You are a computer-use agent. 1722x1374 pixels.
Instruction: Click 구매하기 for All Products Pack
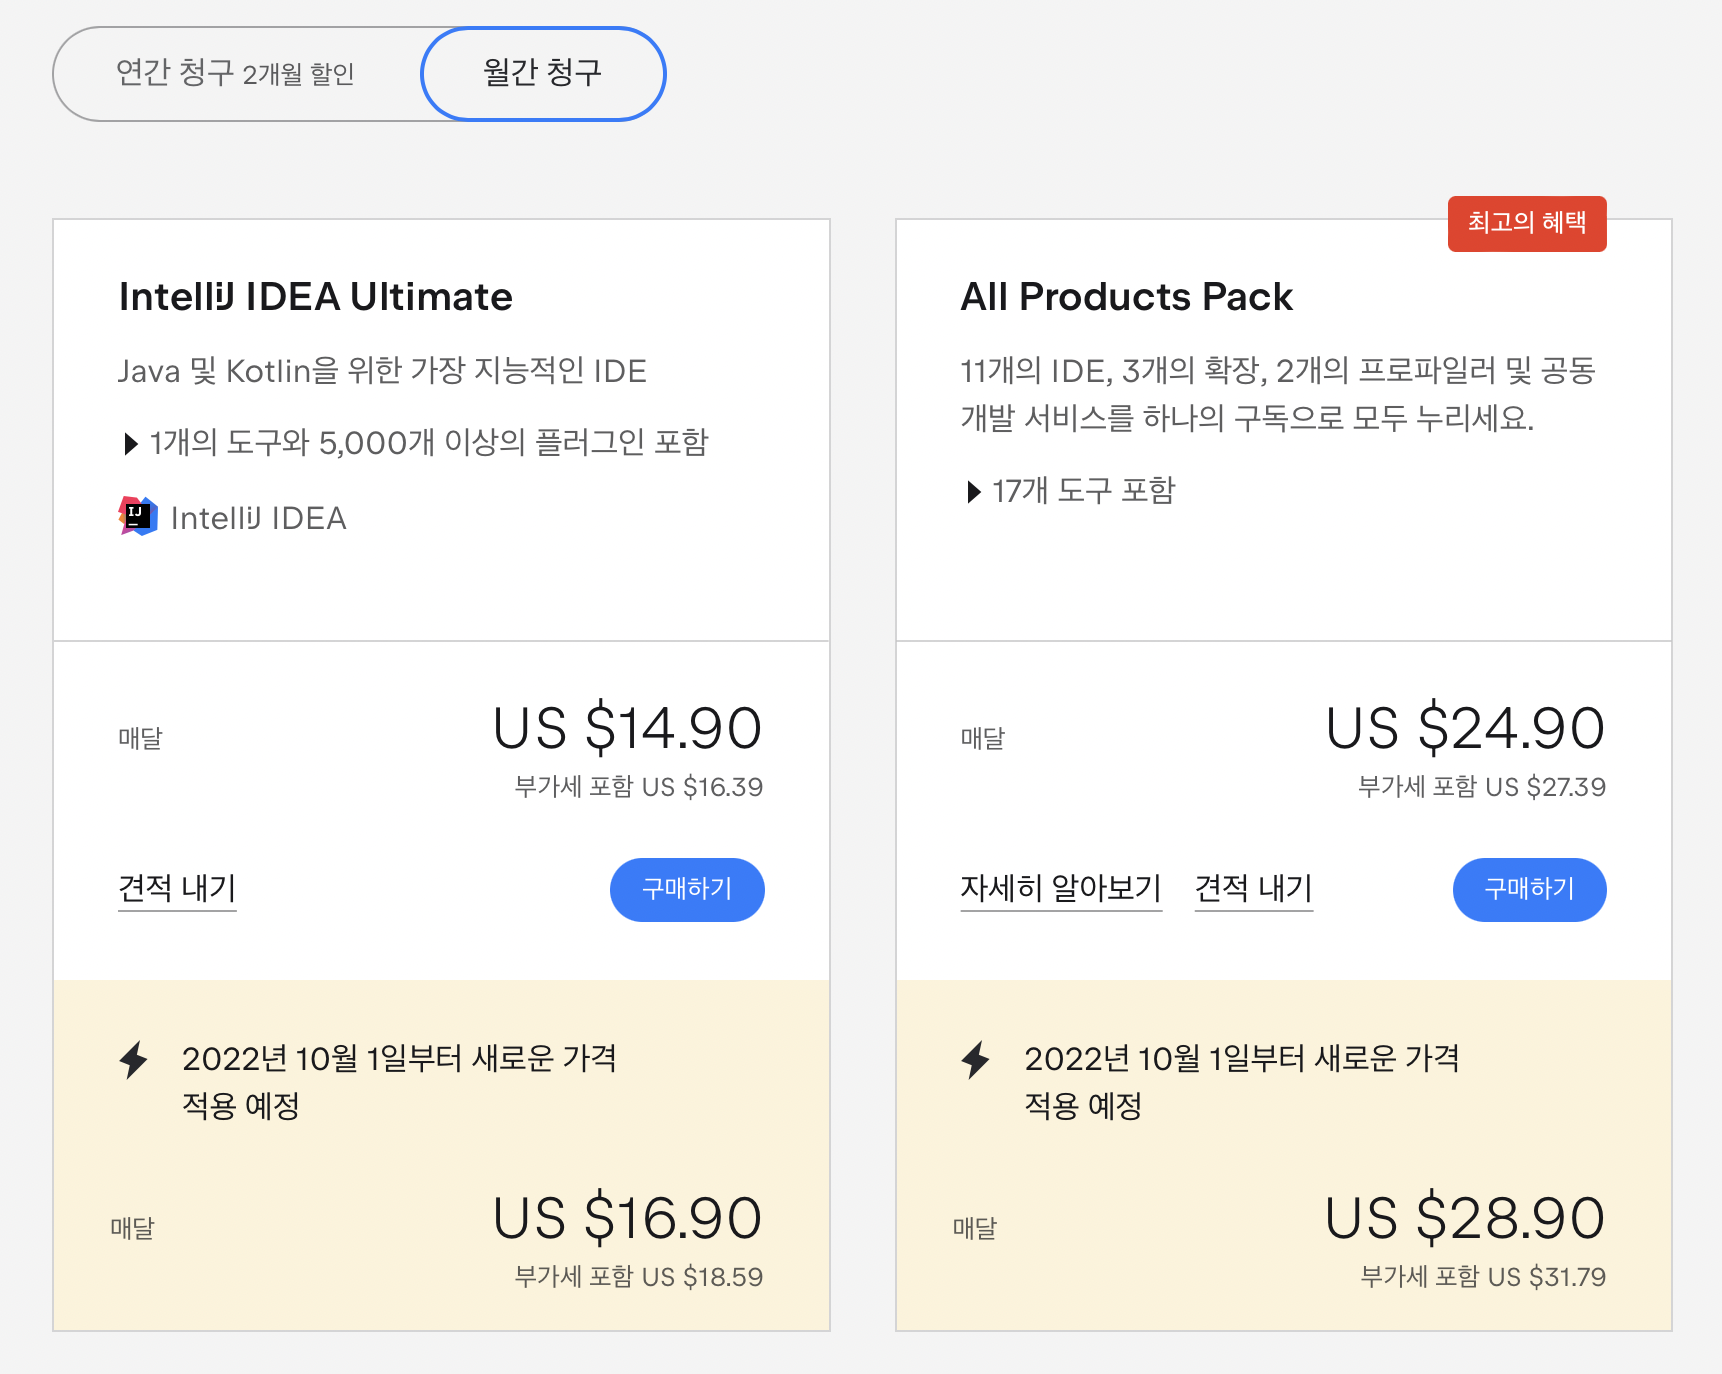(x=1529, y=889)
